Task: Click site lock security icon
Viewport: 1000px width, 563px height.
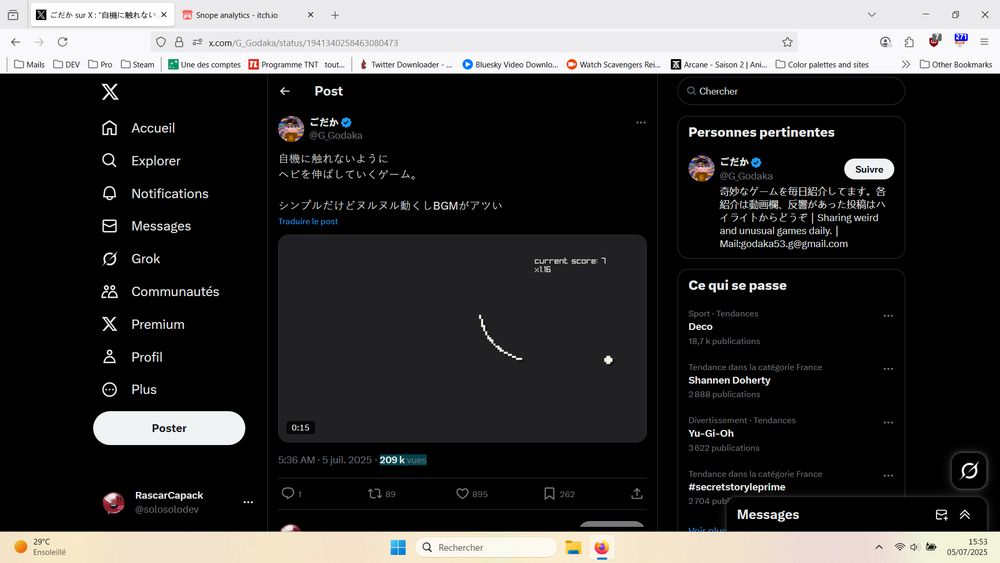Action: tap(179, 42)
